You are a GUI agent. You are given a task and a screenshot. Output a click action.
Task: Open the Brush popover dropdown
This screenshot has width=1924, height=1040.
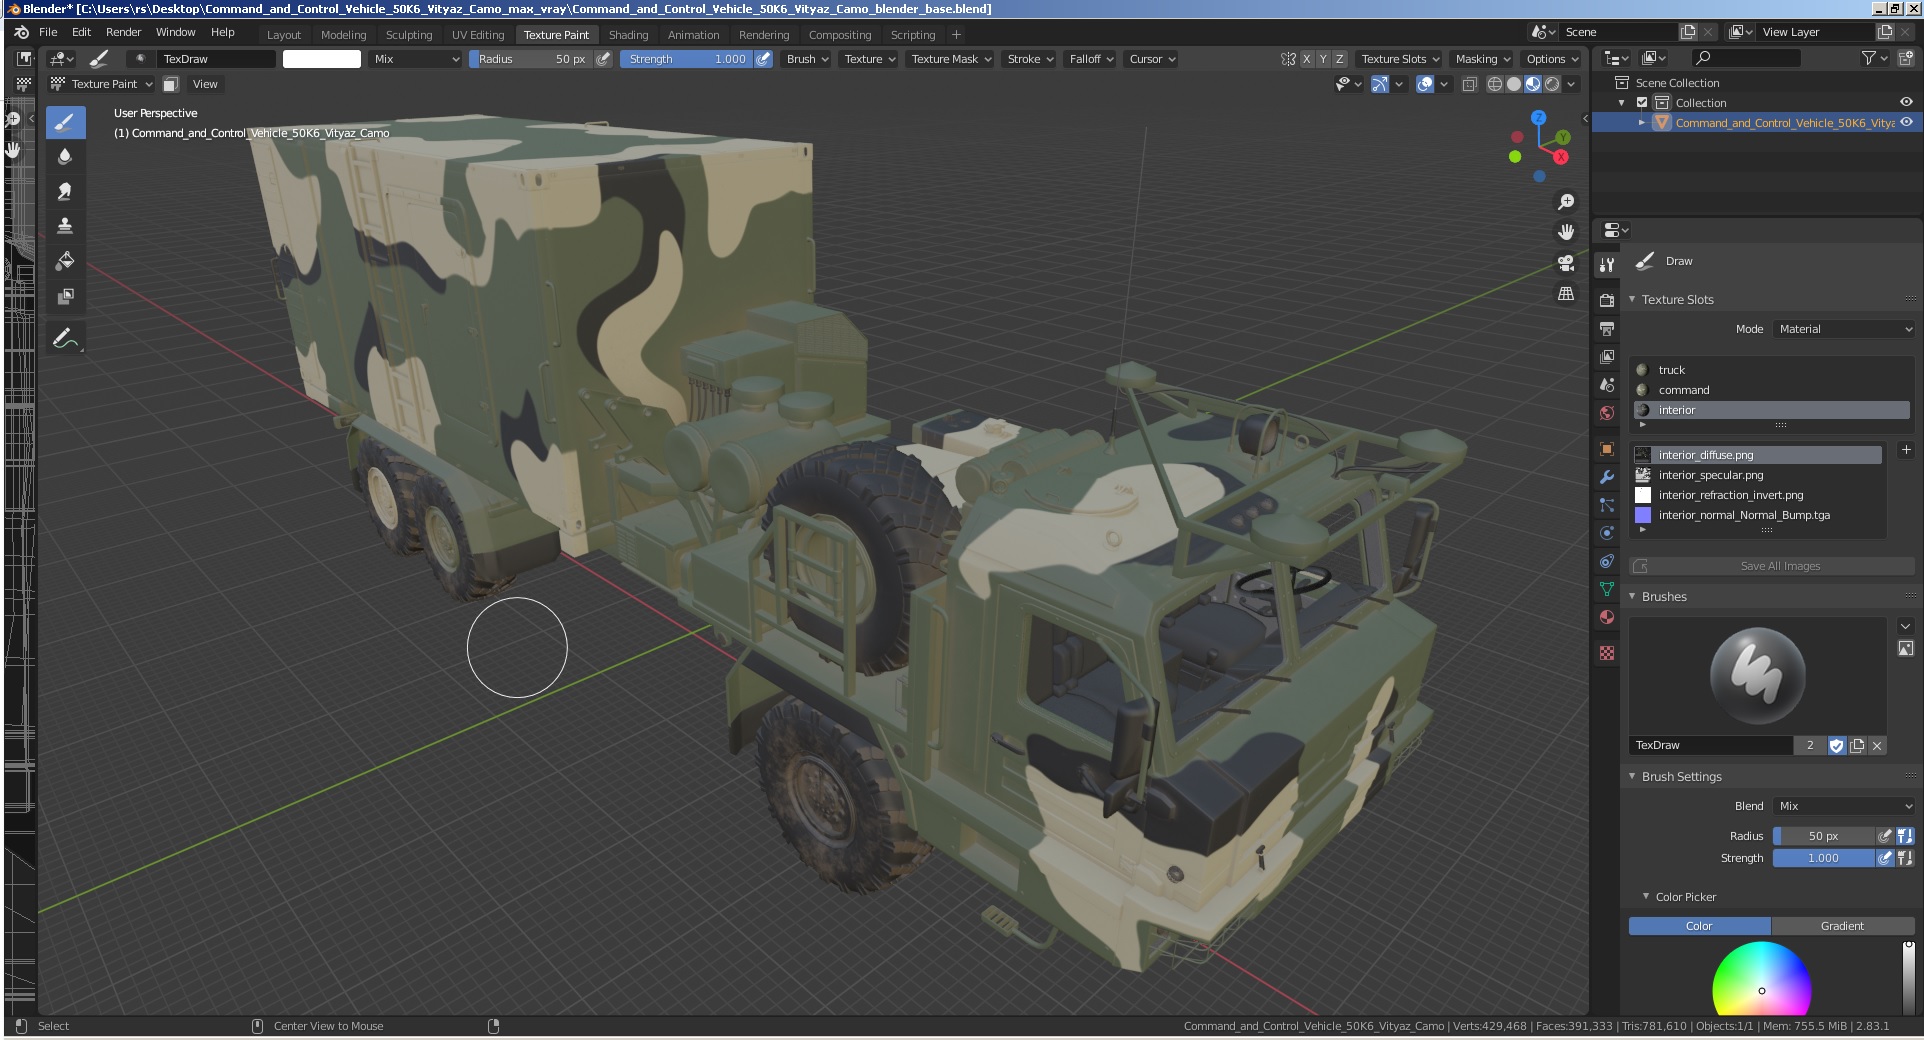tap(807, 59)
